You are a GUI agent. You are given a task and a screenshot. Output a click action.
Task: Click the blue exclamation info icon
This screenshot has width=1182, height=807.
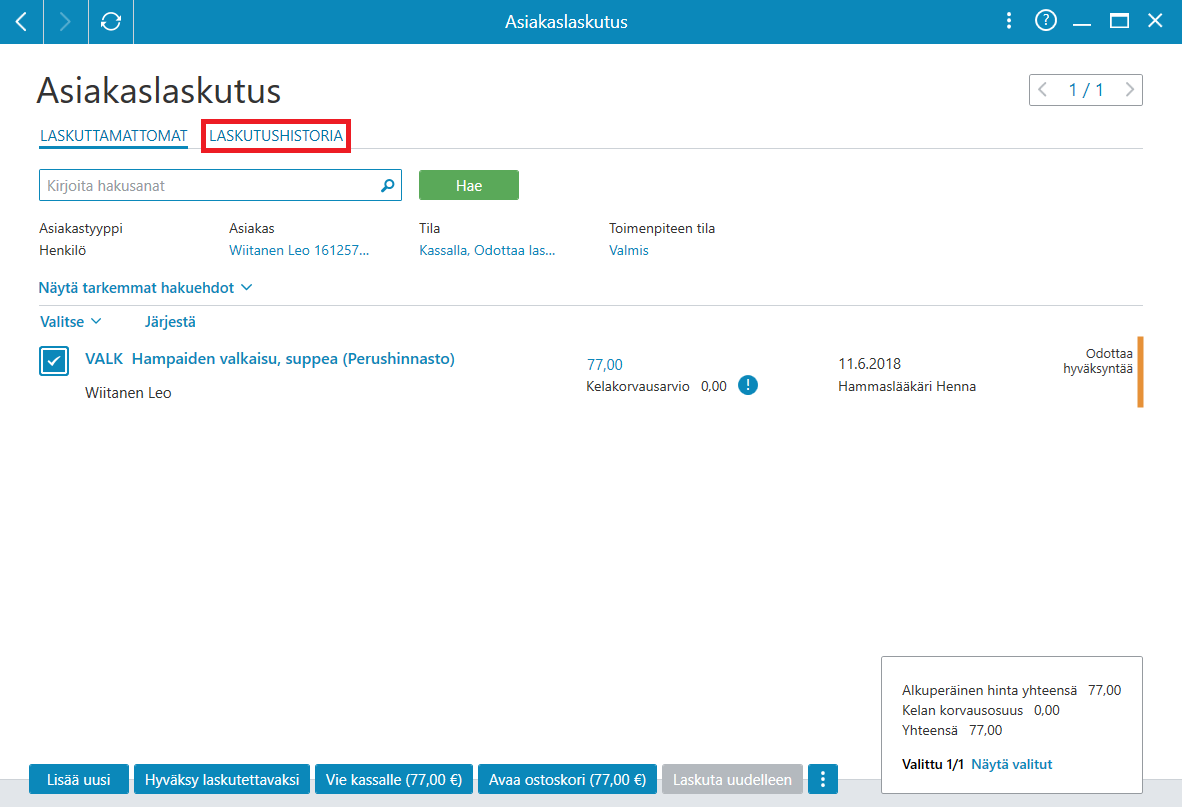click(x=748, y=386)
